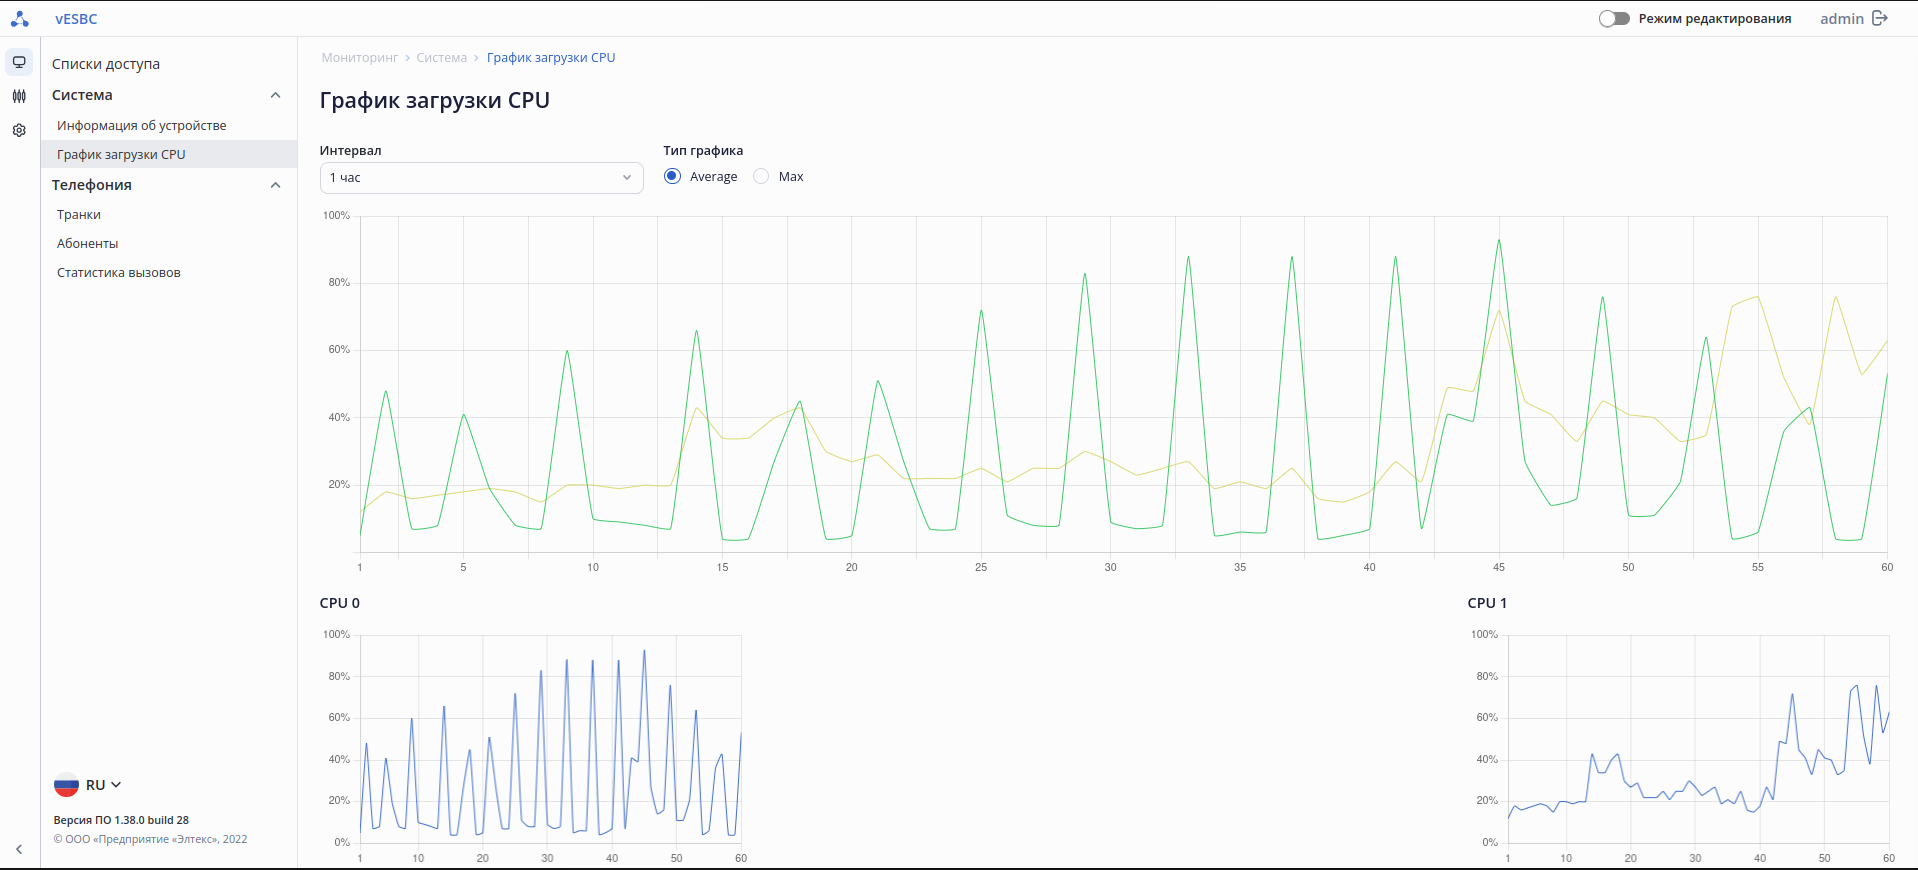Open the gear settings sidebar icon

[19, 130]
